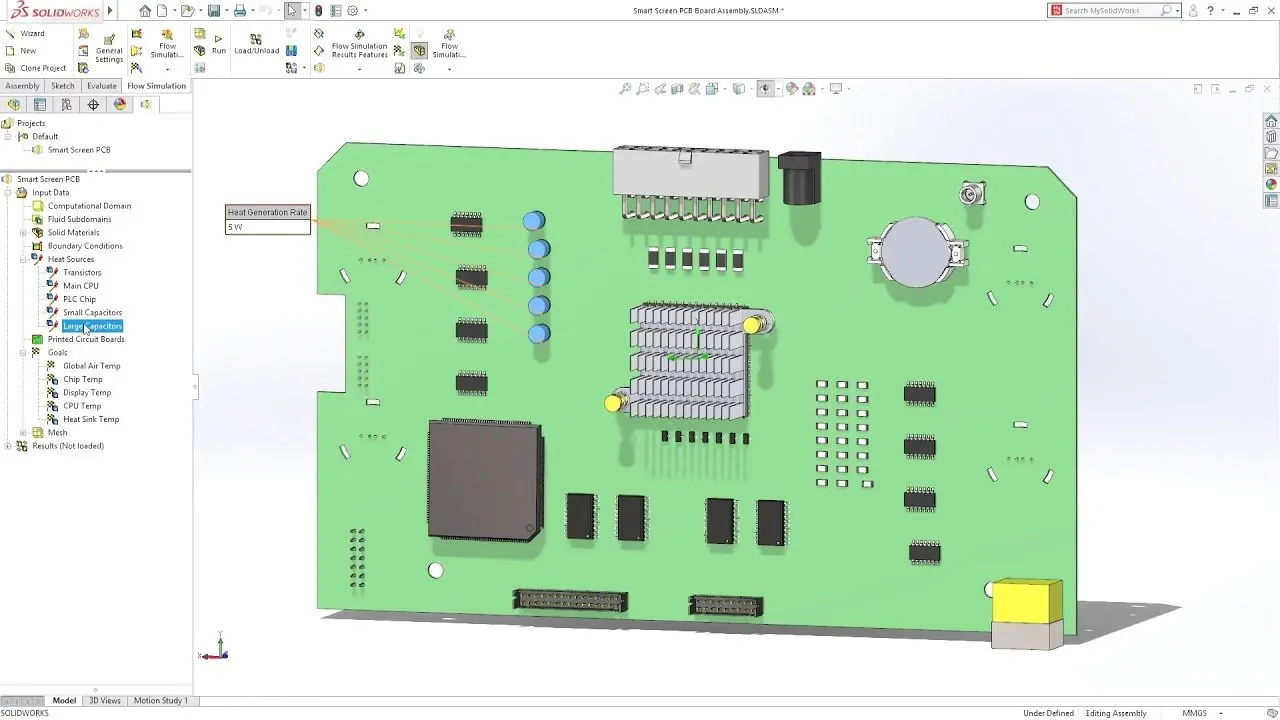Switch to the Assembly tab

click(x=23, y=86)
